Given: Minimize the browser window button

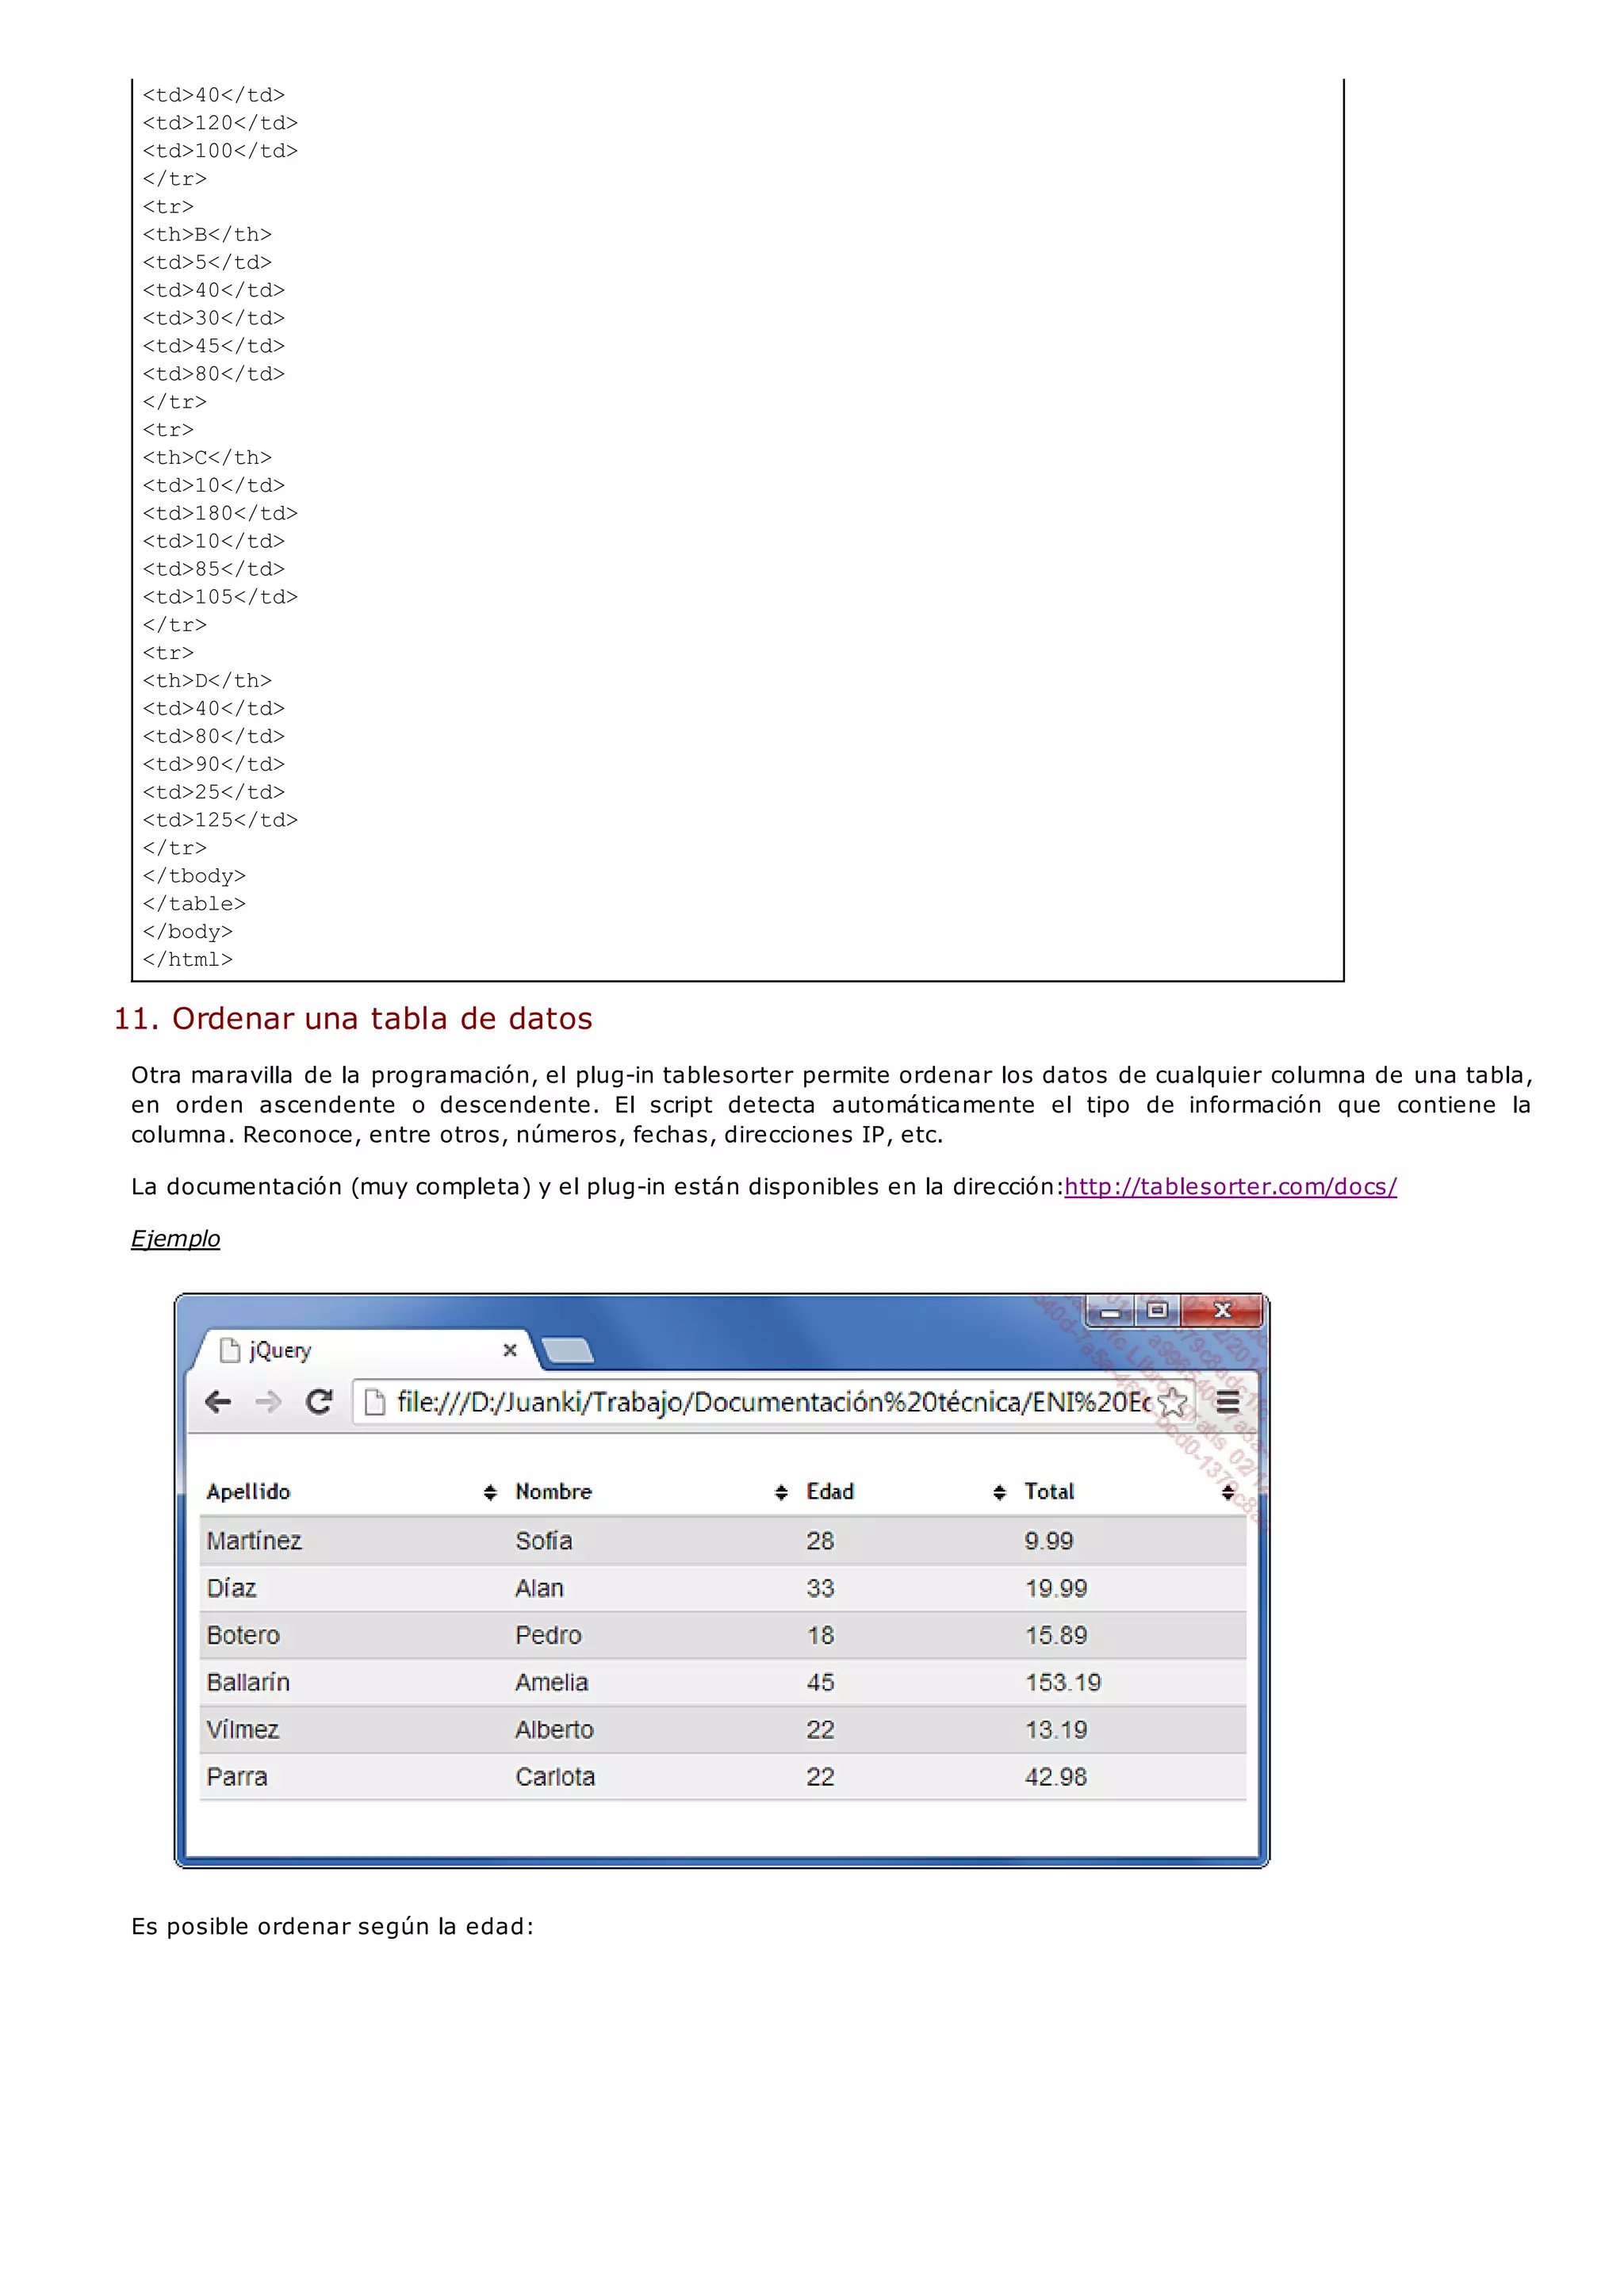Looking at the screenshot, I should 1110,1311.
